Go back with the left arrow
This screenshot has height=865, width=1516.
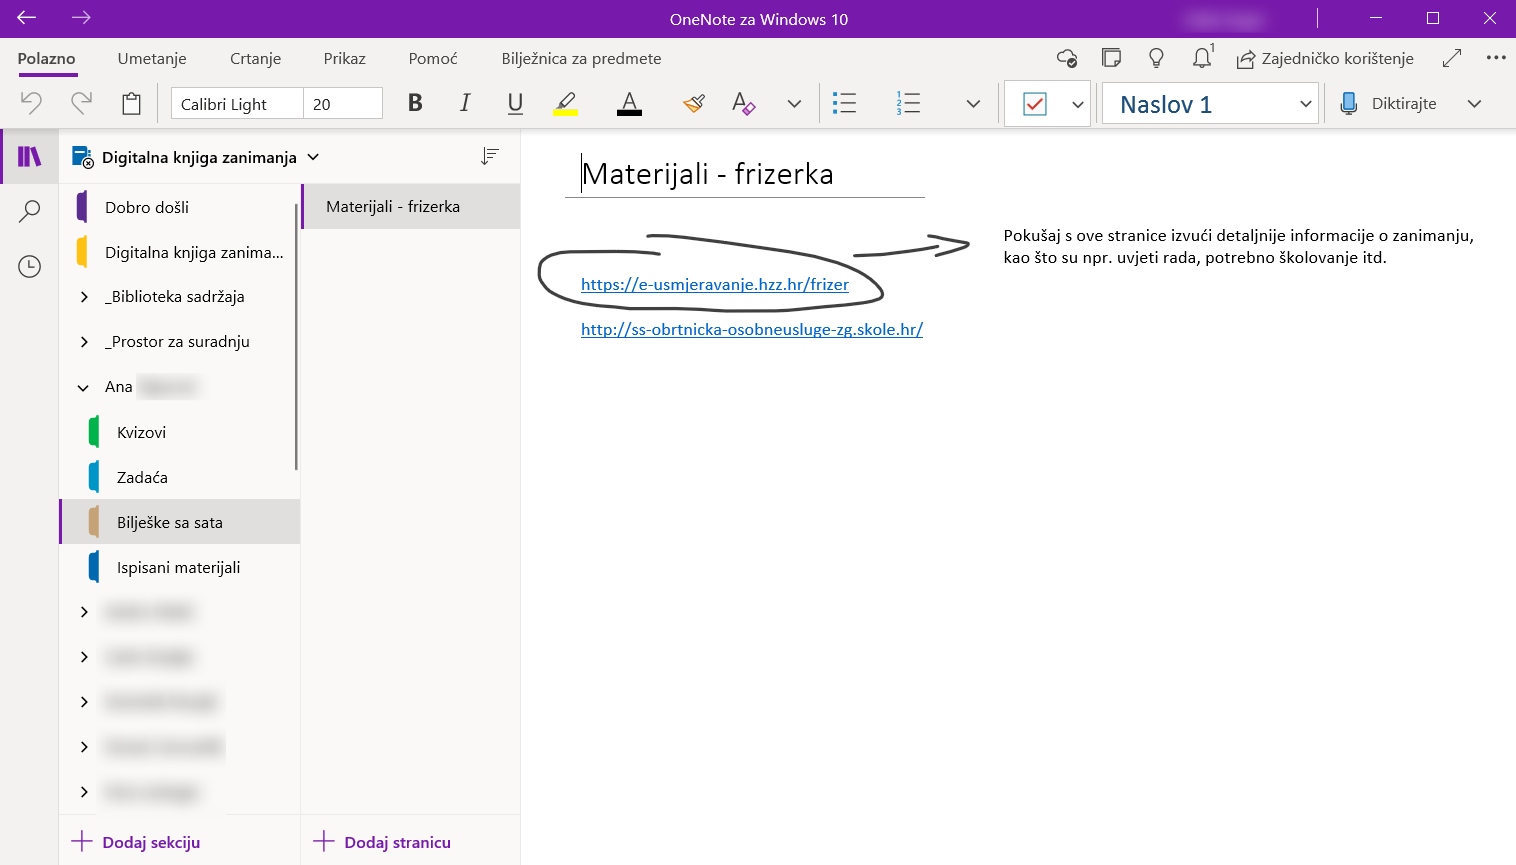click(x=26, y=18)
